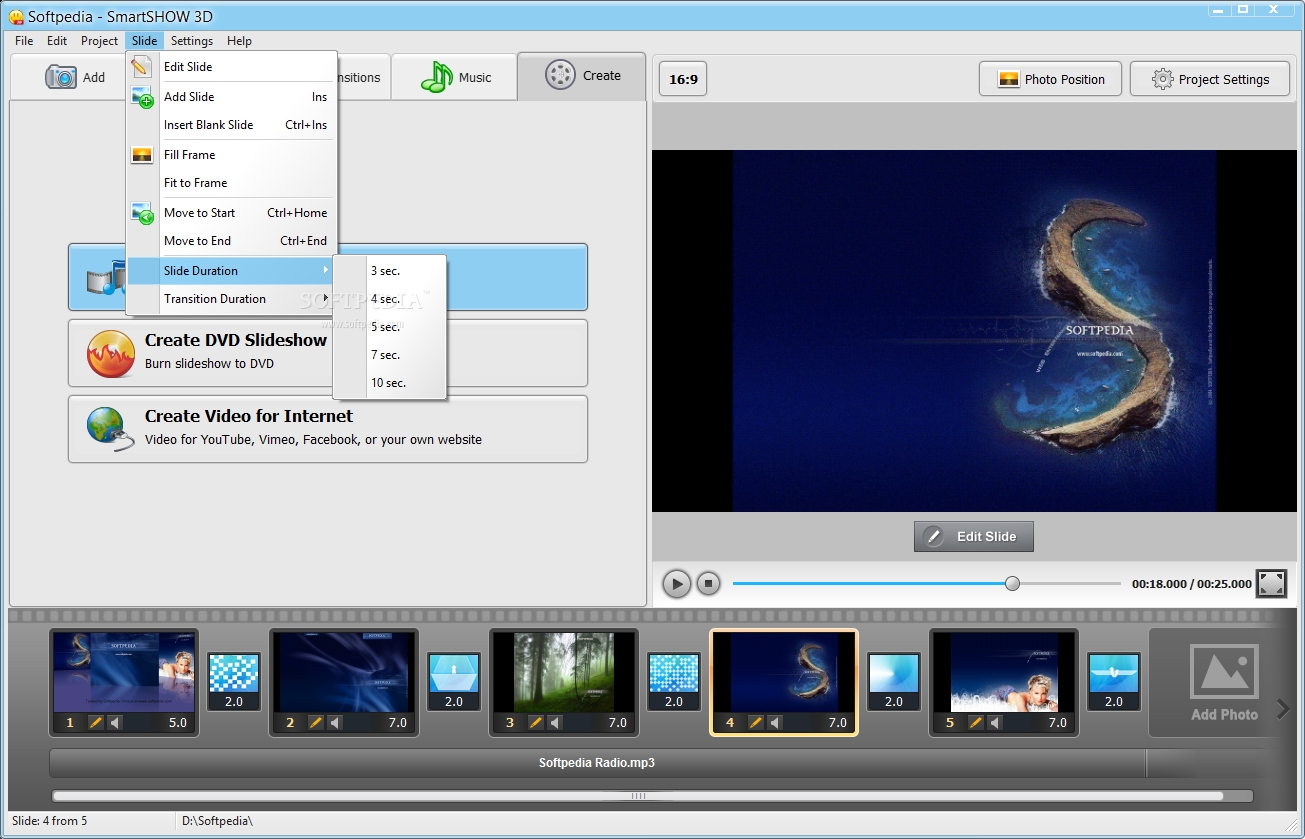Click the slide 4 duration value 7.0
1305x839 pixels.
coord(838,722)
